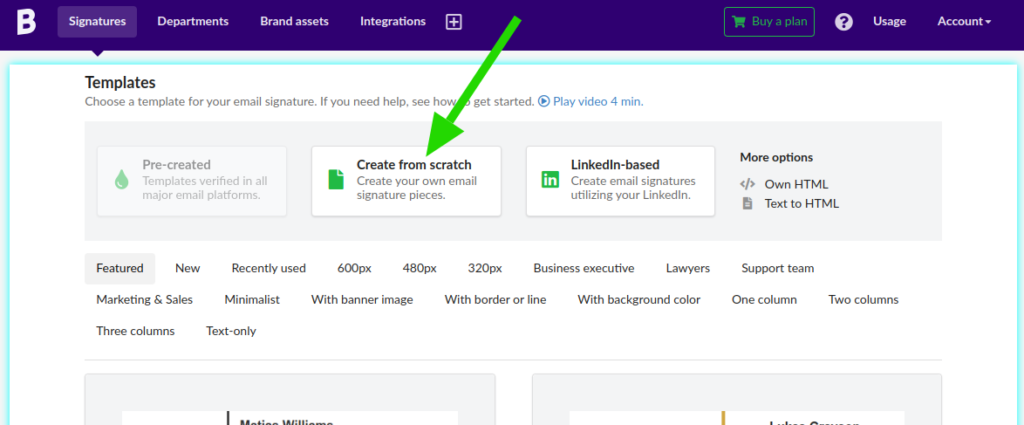Click the LinkedIn logo icon

click(x=550, y=180)
